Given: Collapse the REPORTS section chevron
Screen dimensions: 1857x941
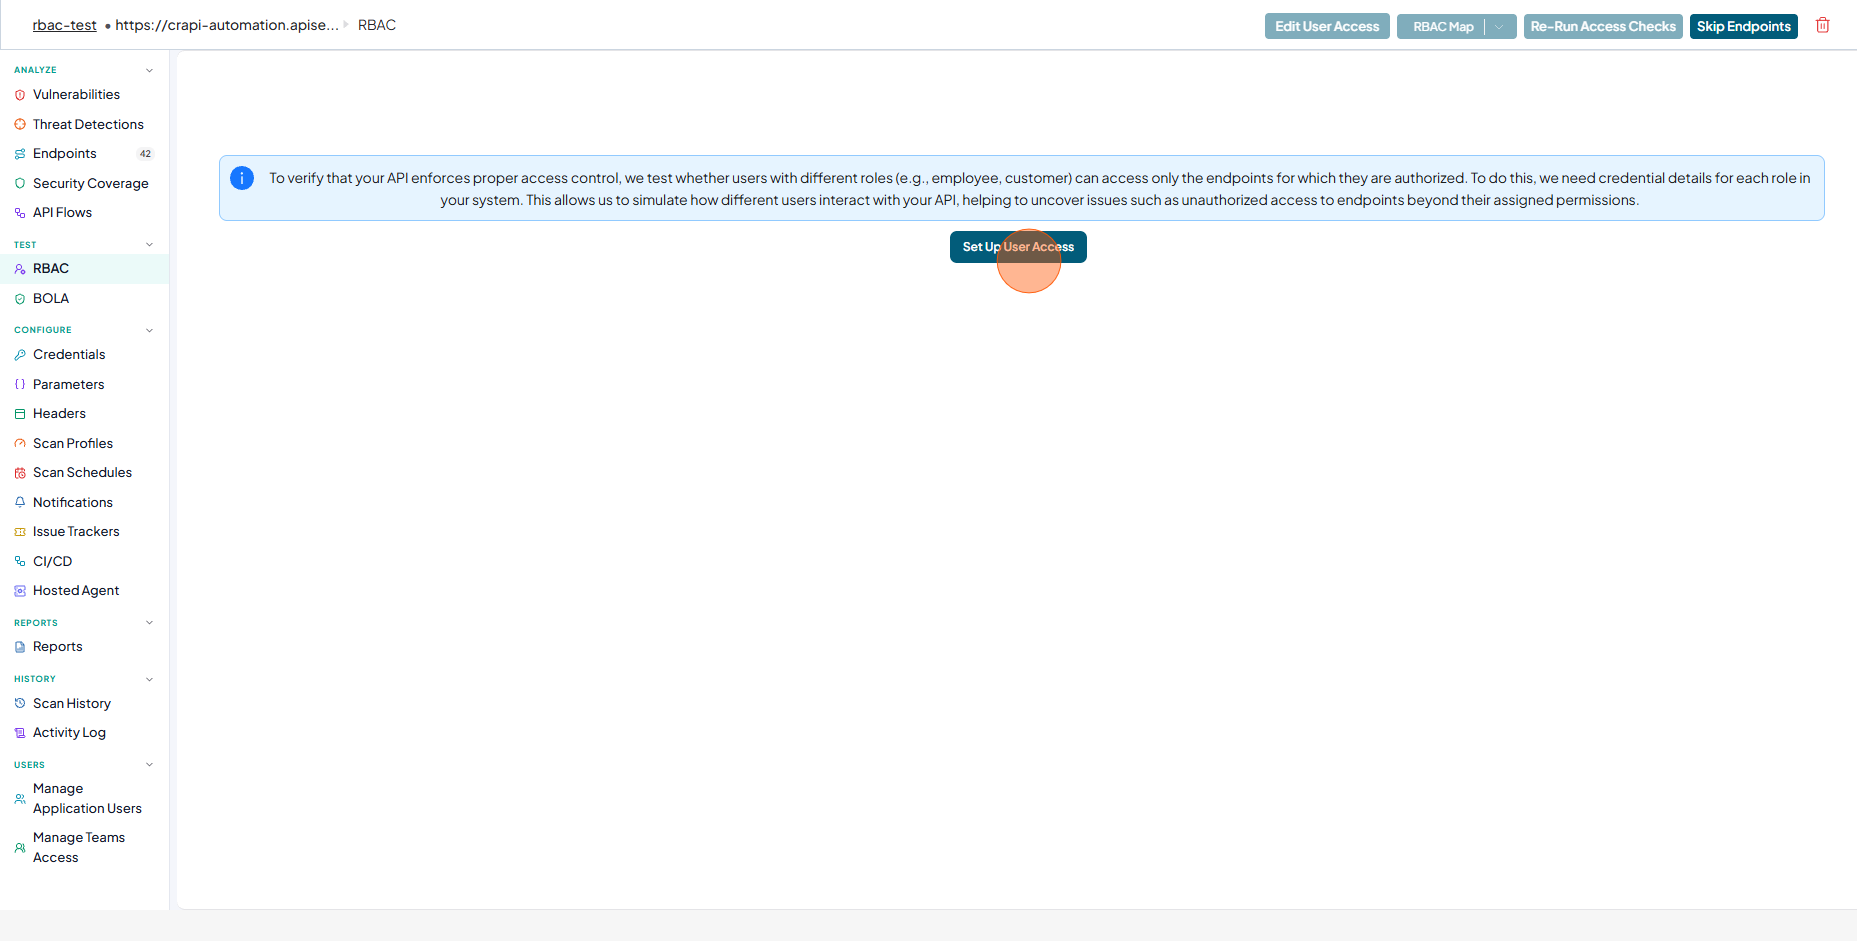Looking at the screenshot, I should (150, 622).
